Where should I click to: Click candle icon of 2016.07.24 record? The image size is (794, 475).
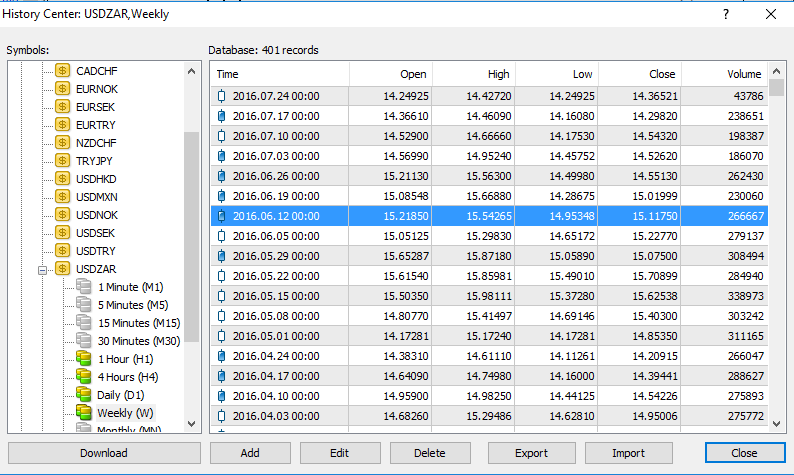click(x=221, y=96)
